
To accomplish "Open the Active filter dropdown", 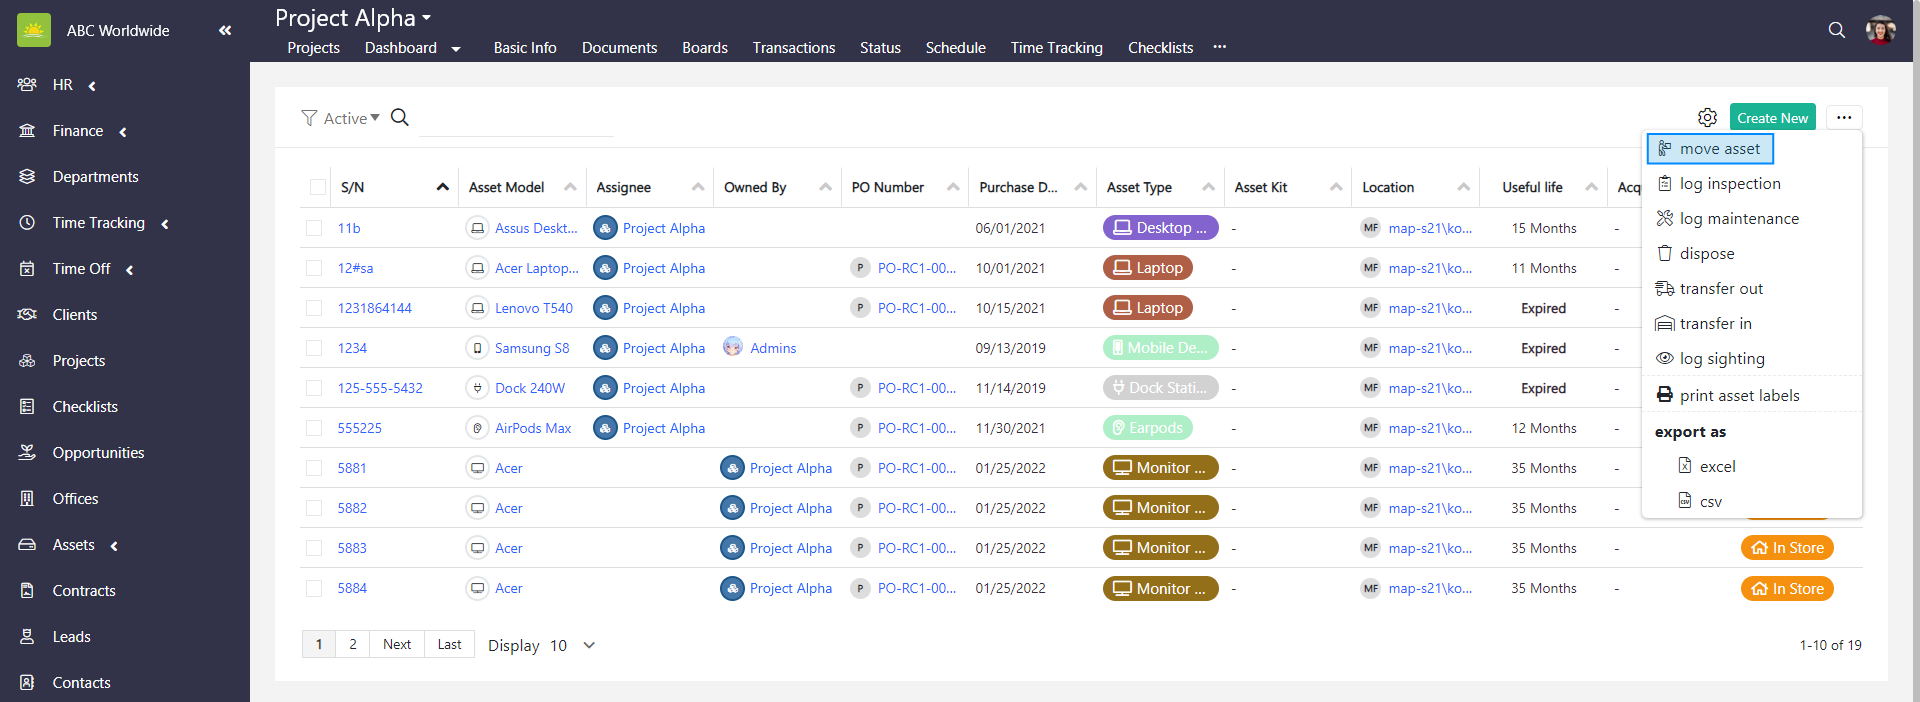I will [x=351, y=118].
